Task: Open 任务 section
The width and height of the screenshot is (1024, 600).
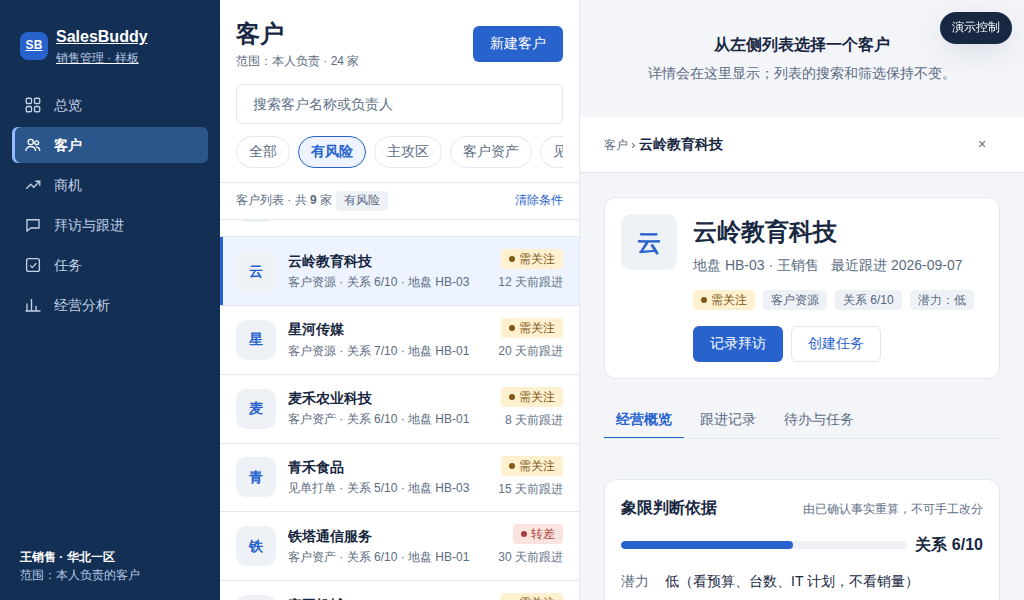Action: (110, 265)
